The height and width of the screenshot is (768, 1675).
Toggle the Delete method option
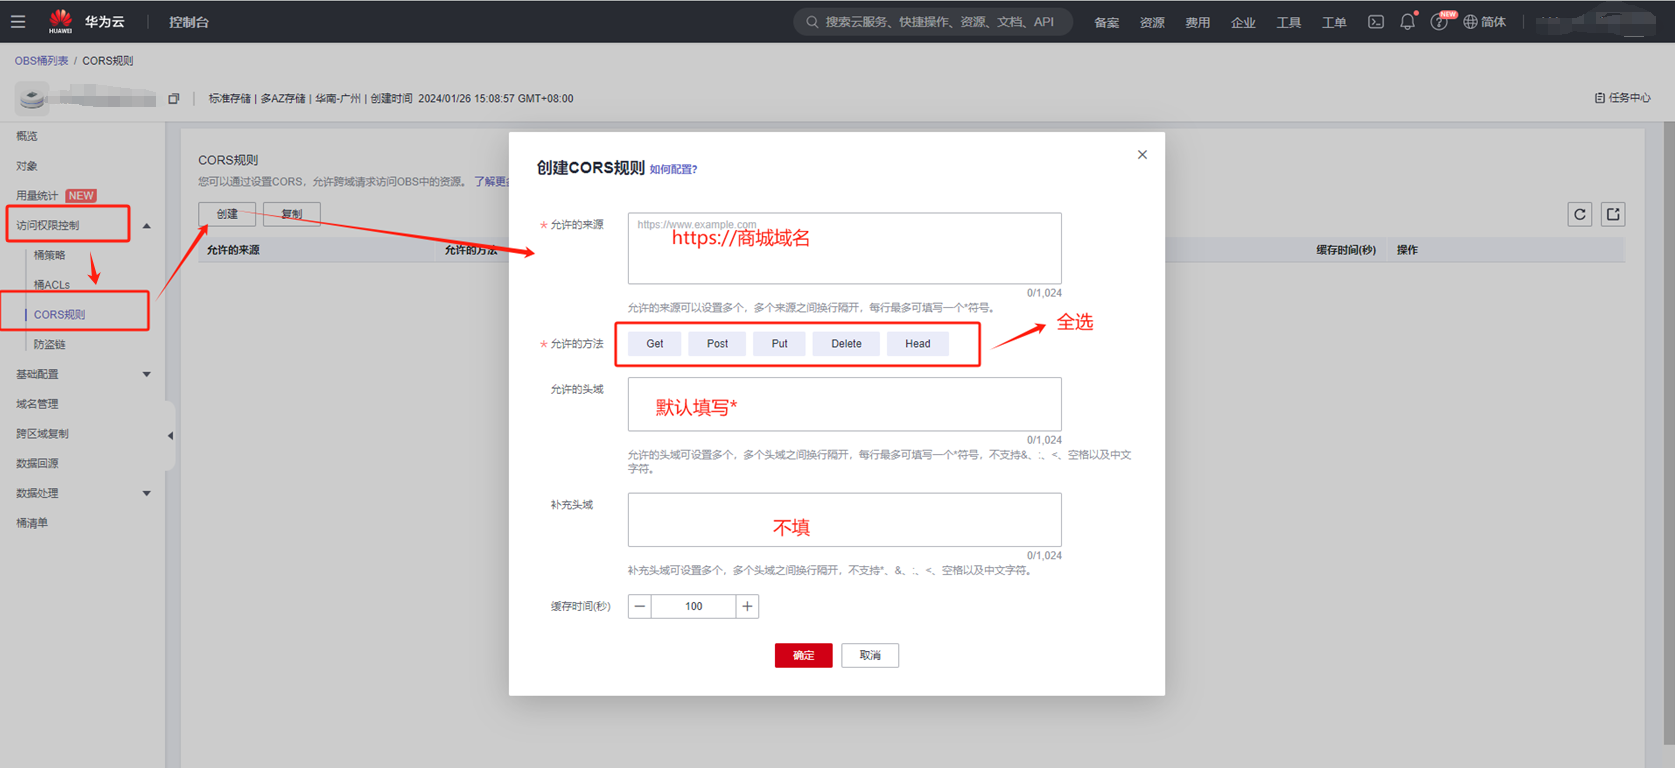[846, 344]
